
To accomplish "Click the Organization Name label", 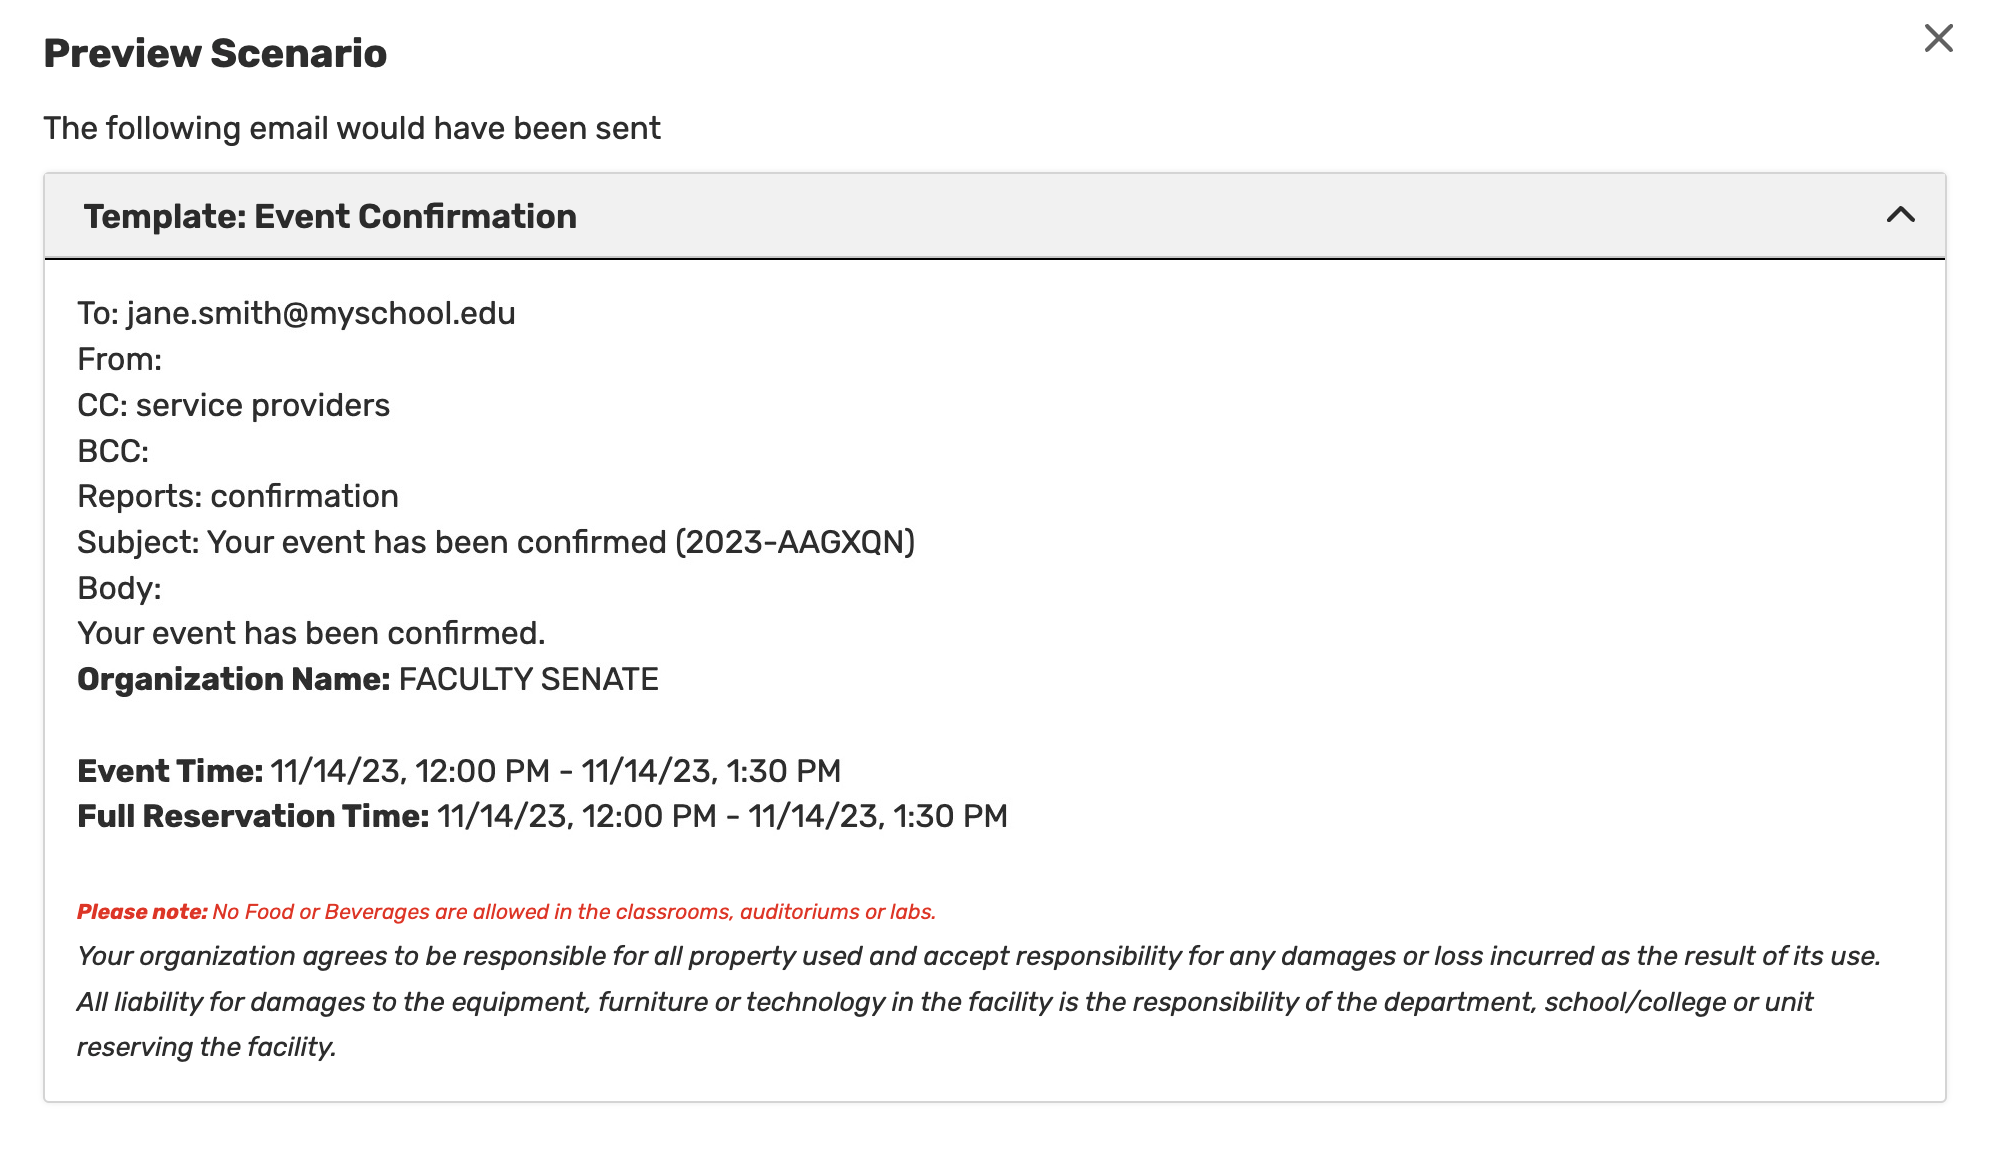I will pos(233,679).
